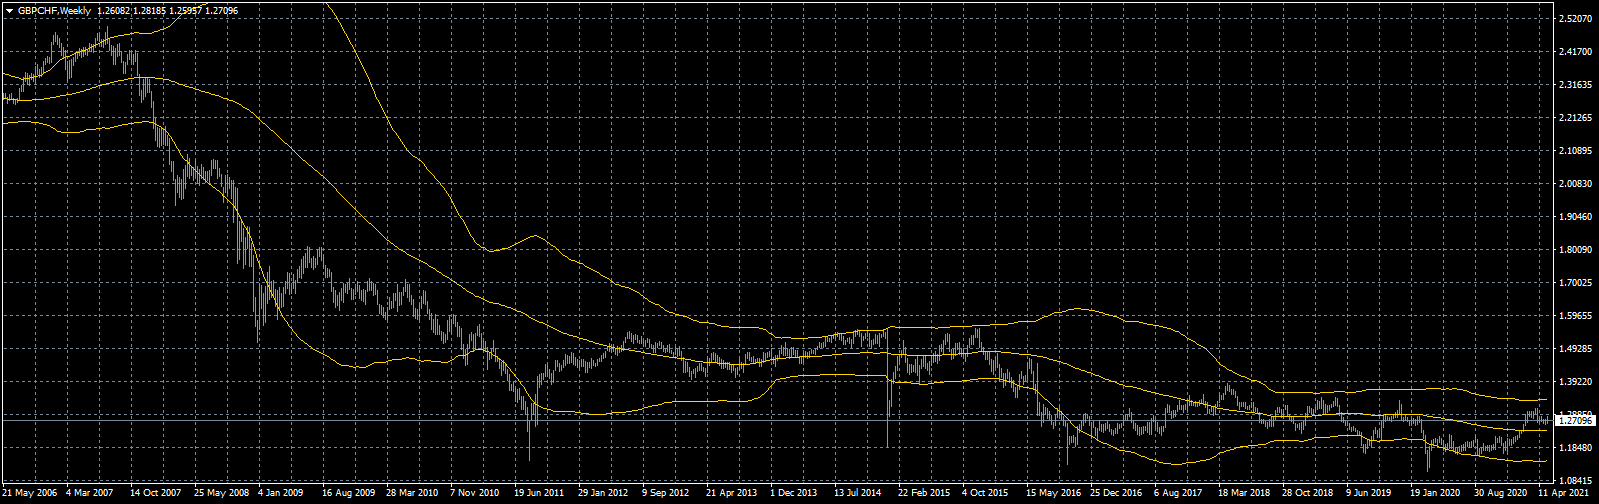The width and height of the screenshot is (1599, 504).
Task: Click the 14 Oct 2007 date label
Action: click(x=156, y=493)
